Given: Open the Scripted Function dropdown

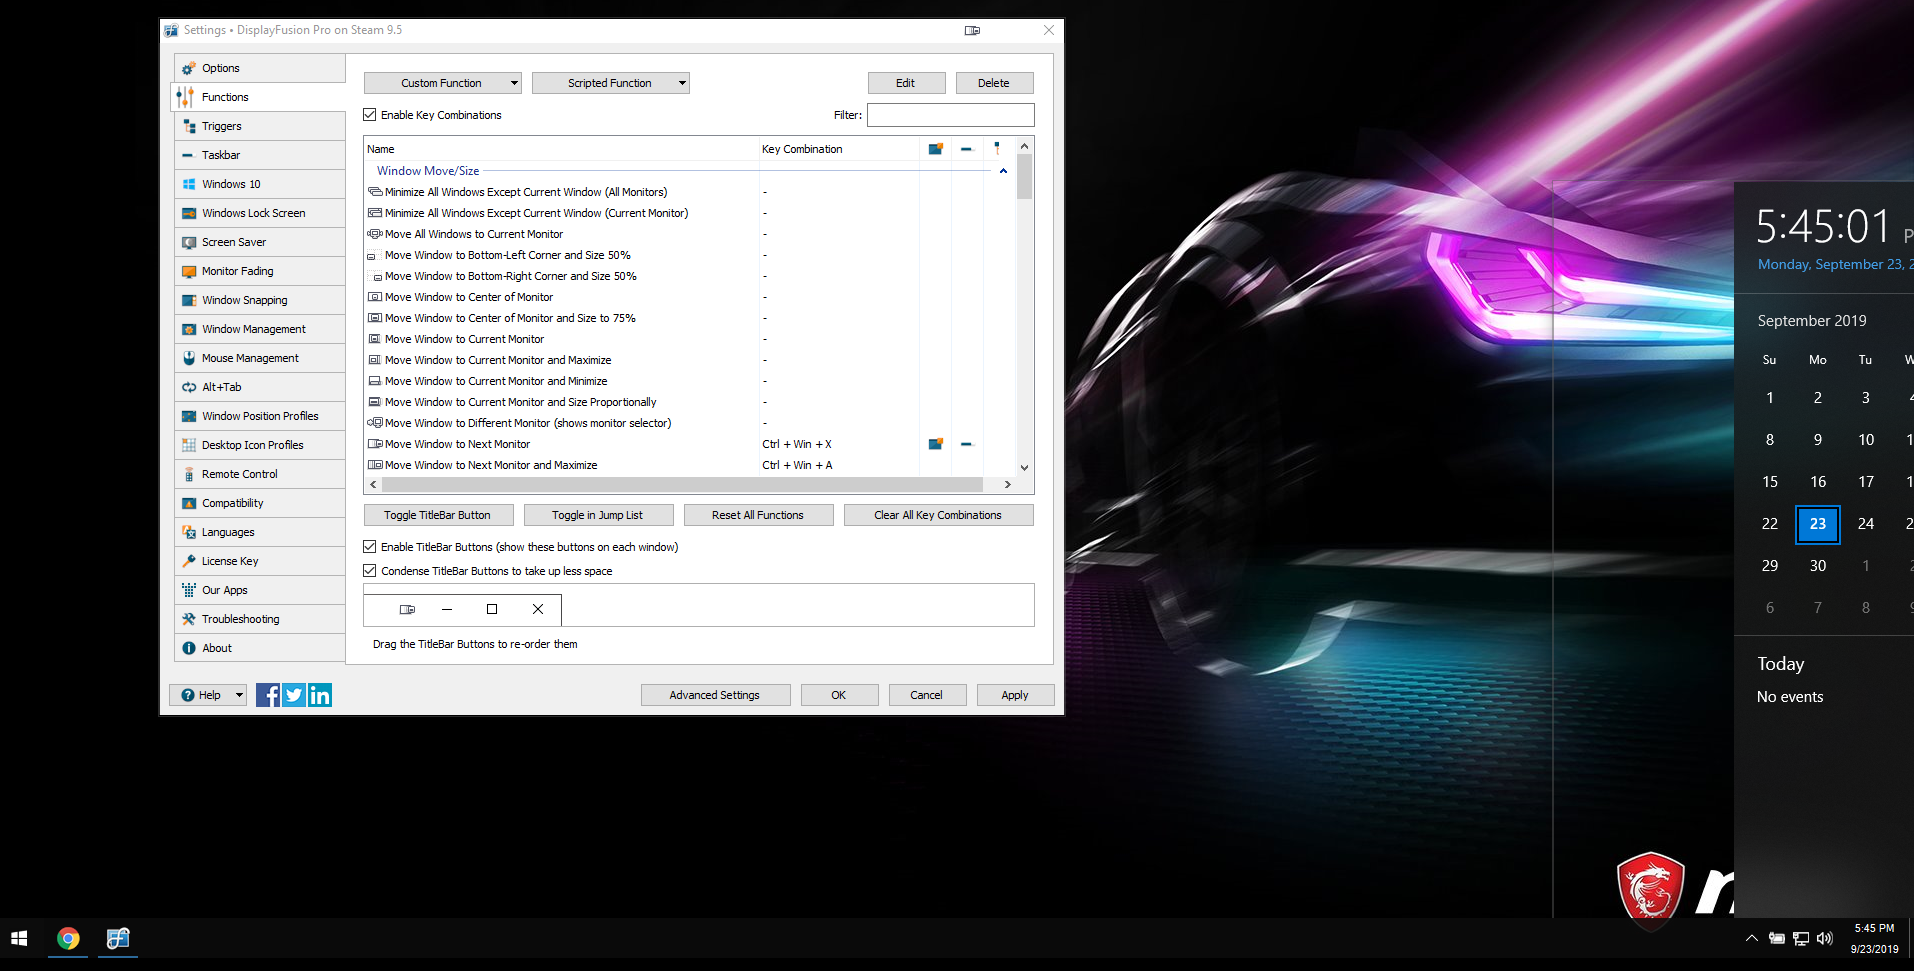Looking at the screenshot, I should pyautogui.click(x=610, y=83).
